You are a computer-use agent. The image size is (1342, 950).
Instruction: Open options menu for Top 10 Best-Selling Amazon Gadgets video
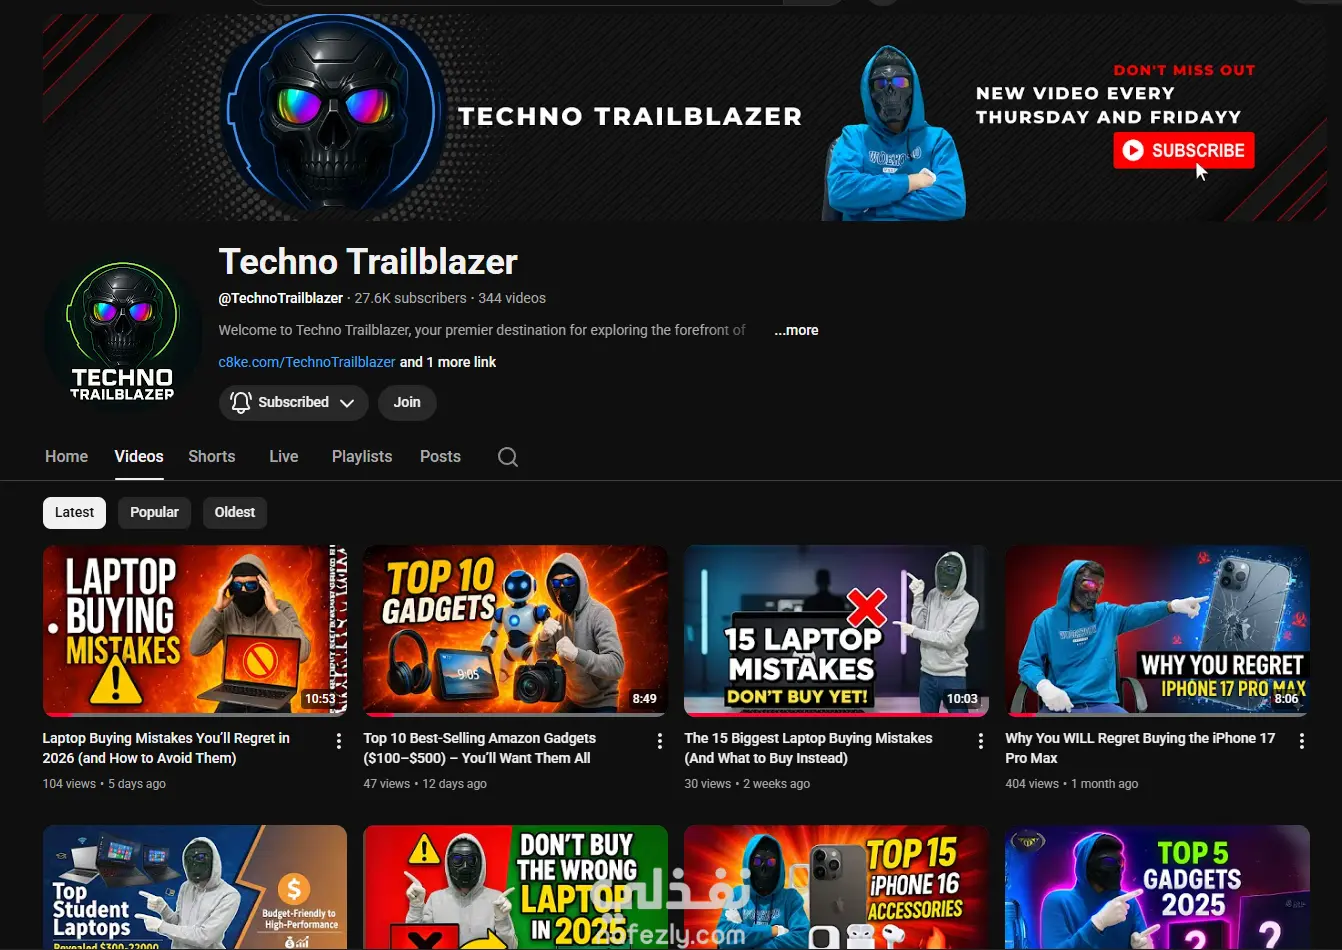660,741
